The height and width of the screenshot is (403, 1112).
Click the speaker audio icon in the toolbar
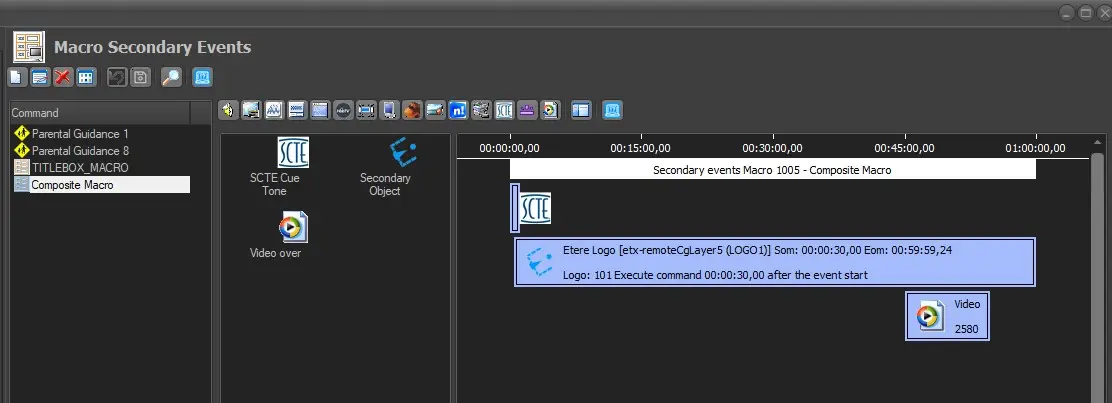(227, 110)
